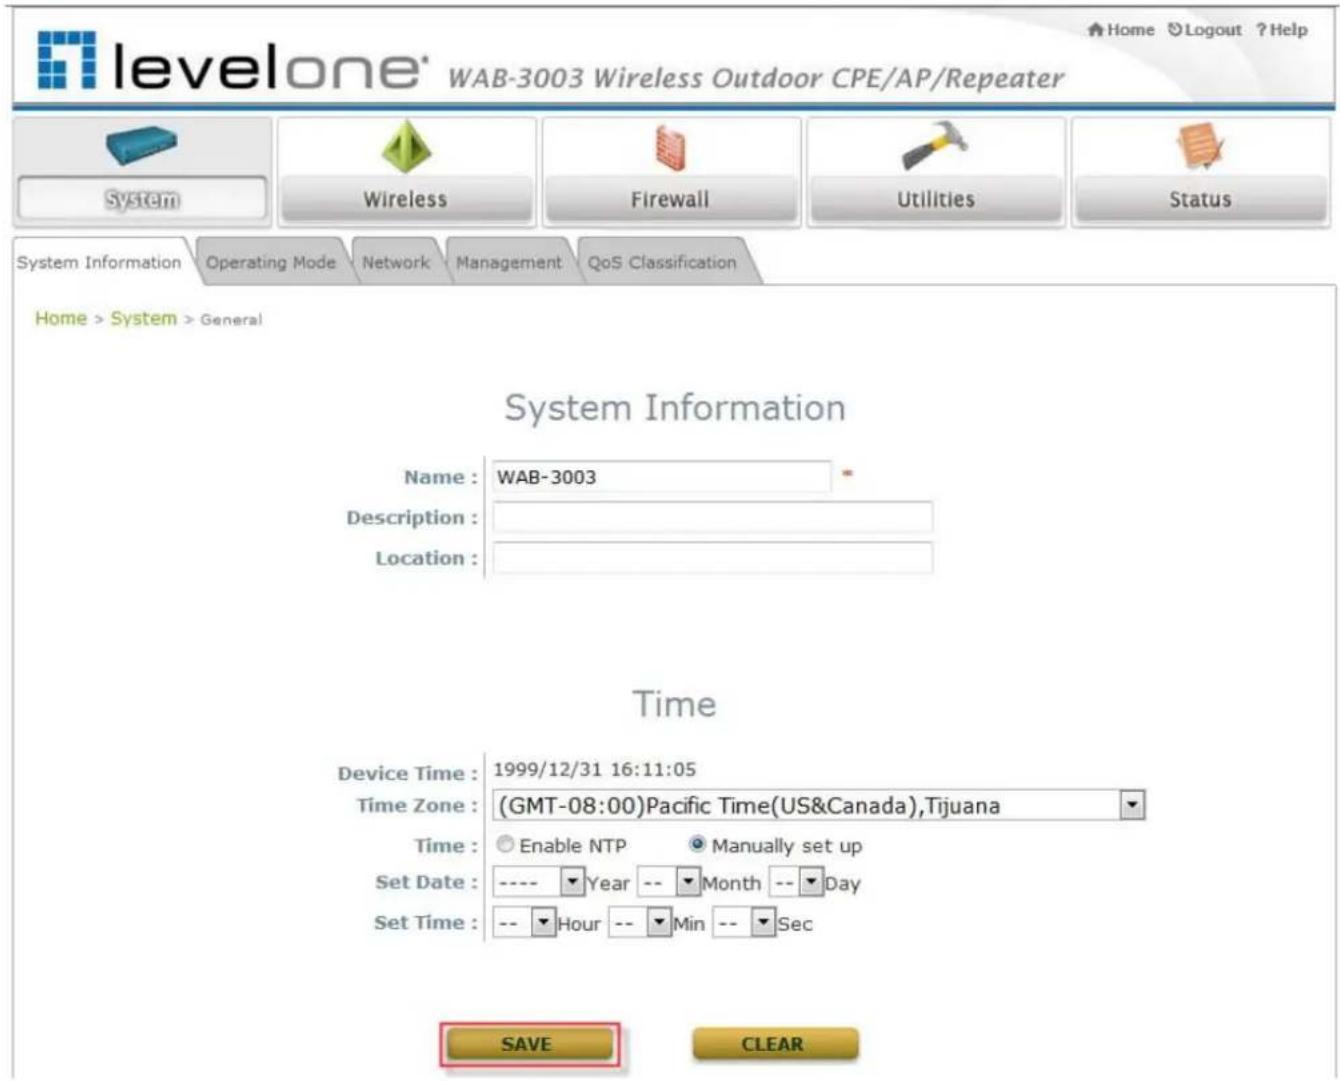Screen dimensions: 1340x1081
Task: Click the Firewall brick wall icon
Action: tap(670, 148)
